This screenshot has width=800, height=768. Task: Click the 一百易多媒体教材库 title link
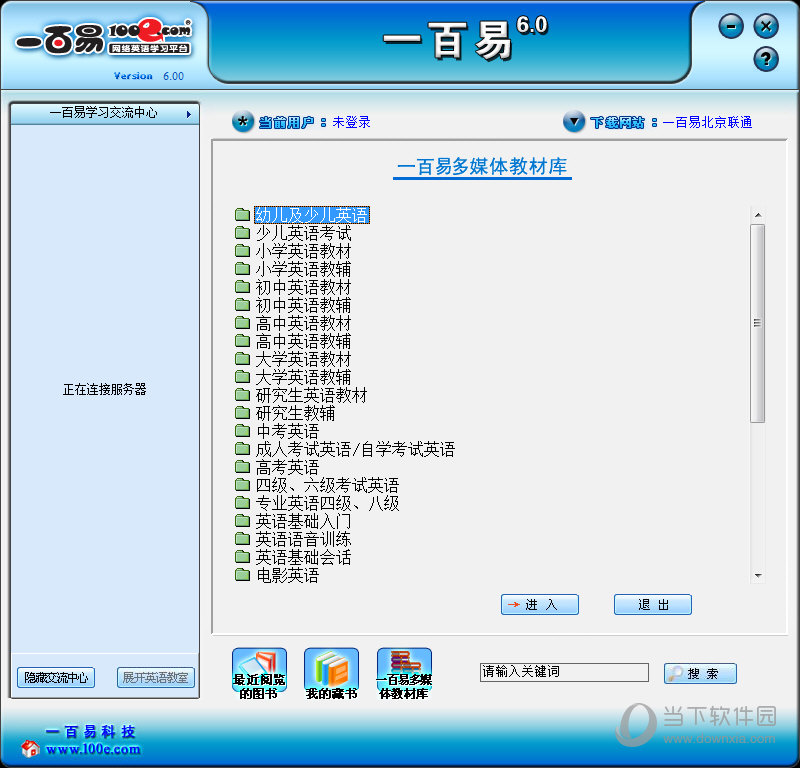(482, 167)
